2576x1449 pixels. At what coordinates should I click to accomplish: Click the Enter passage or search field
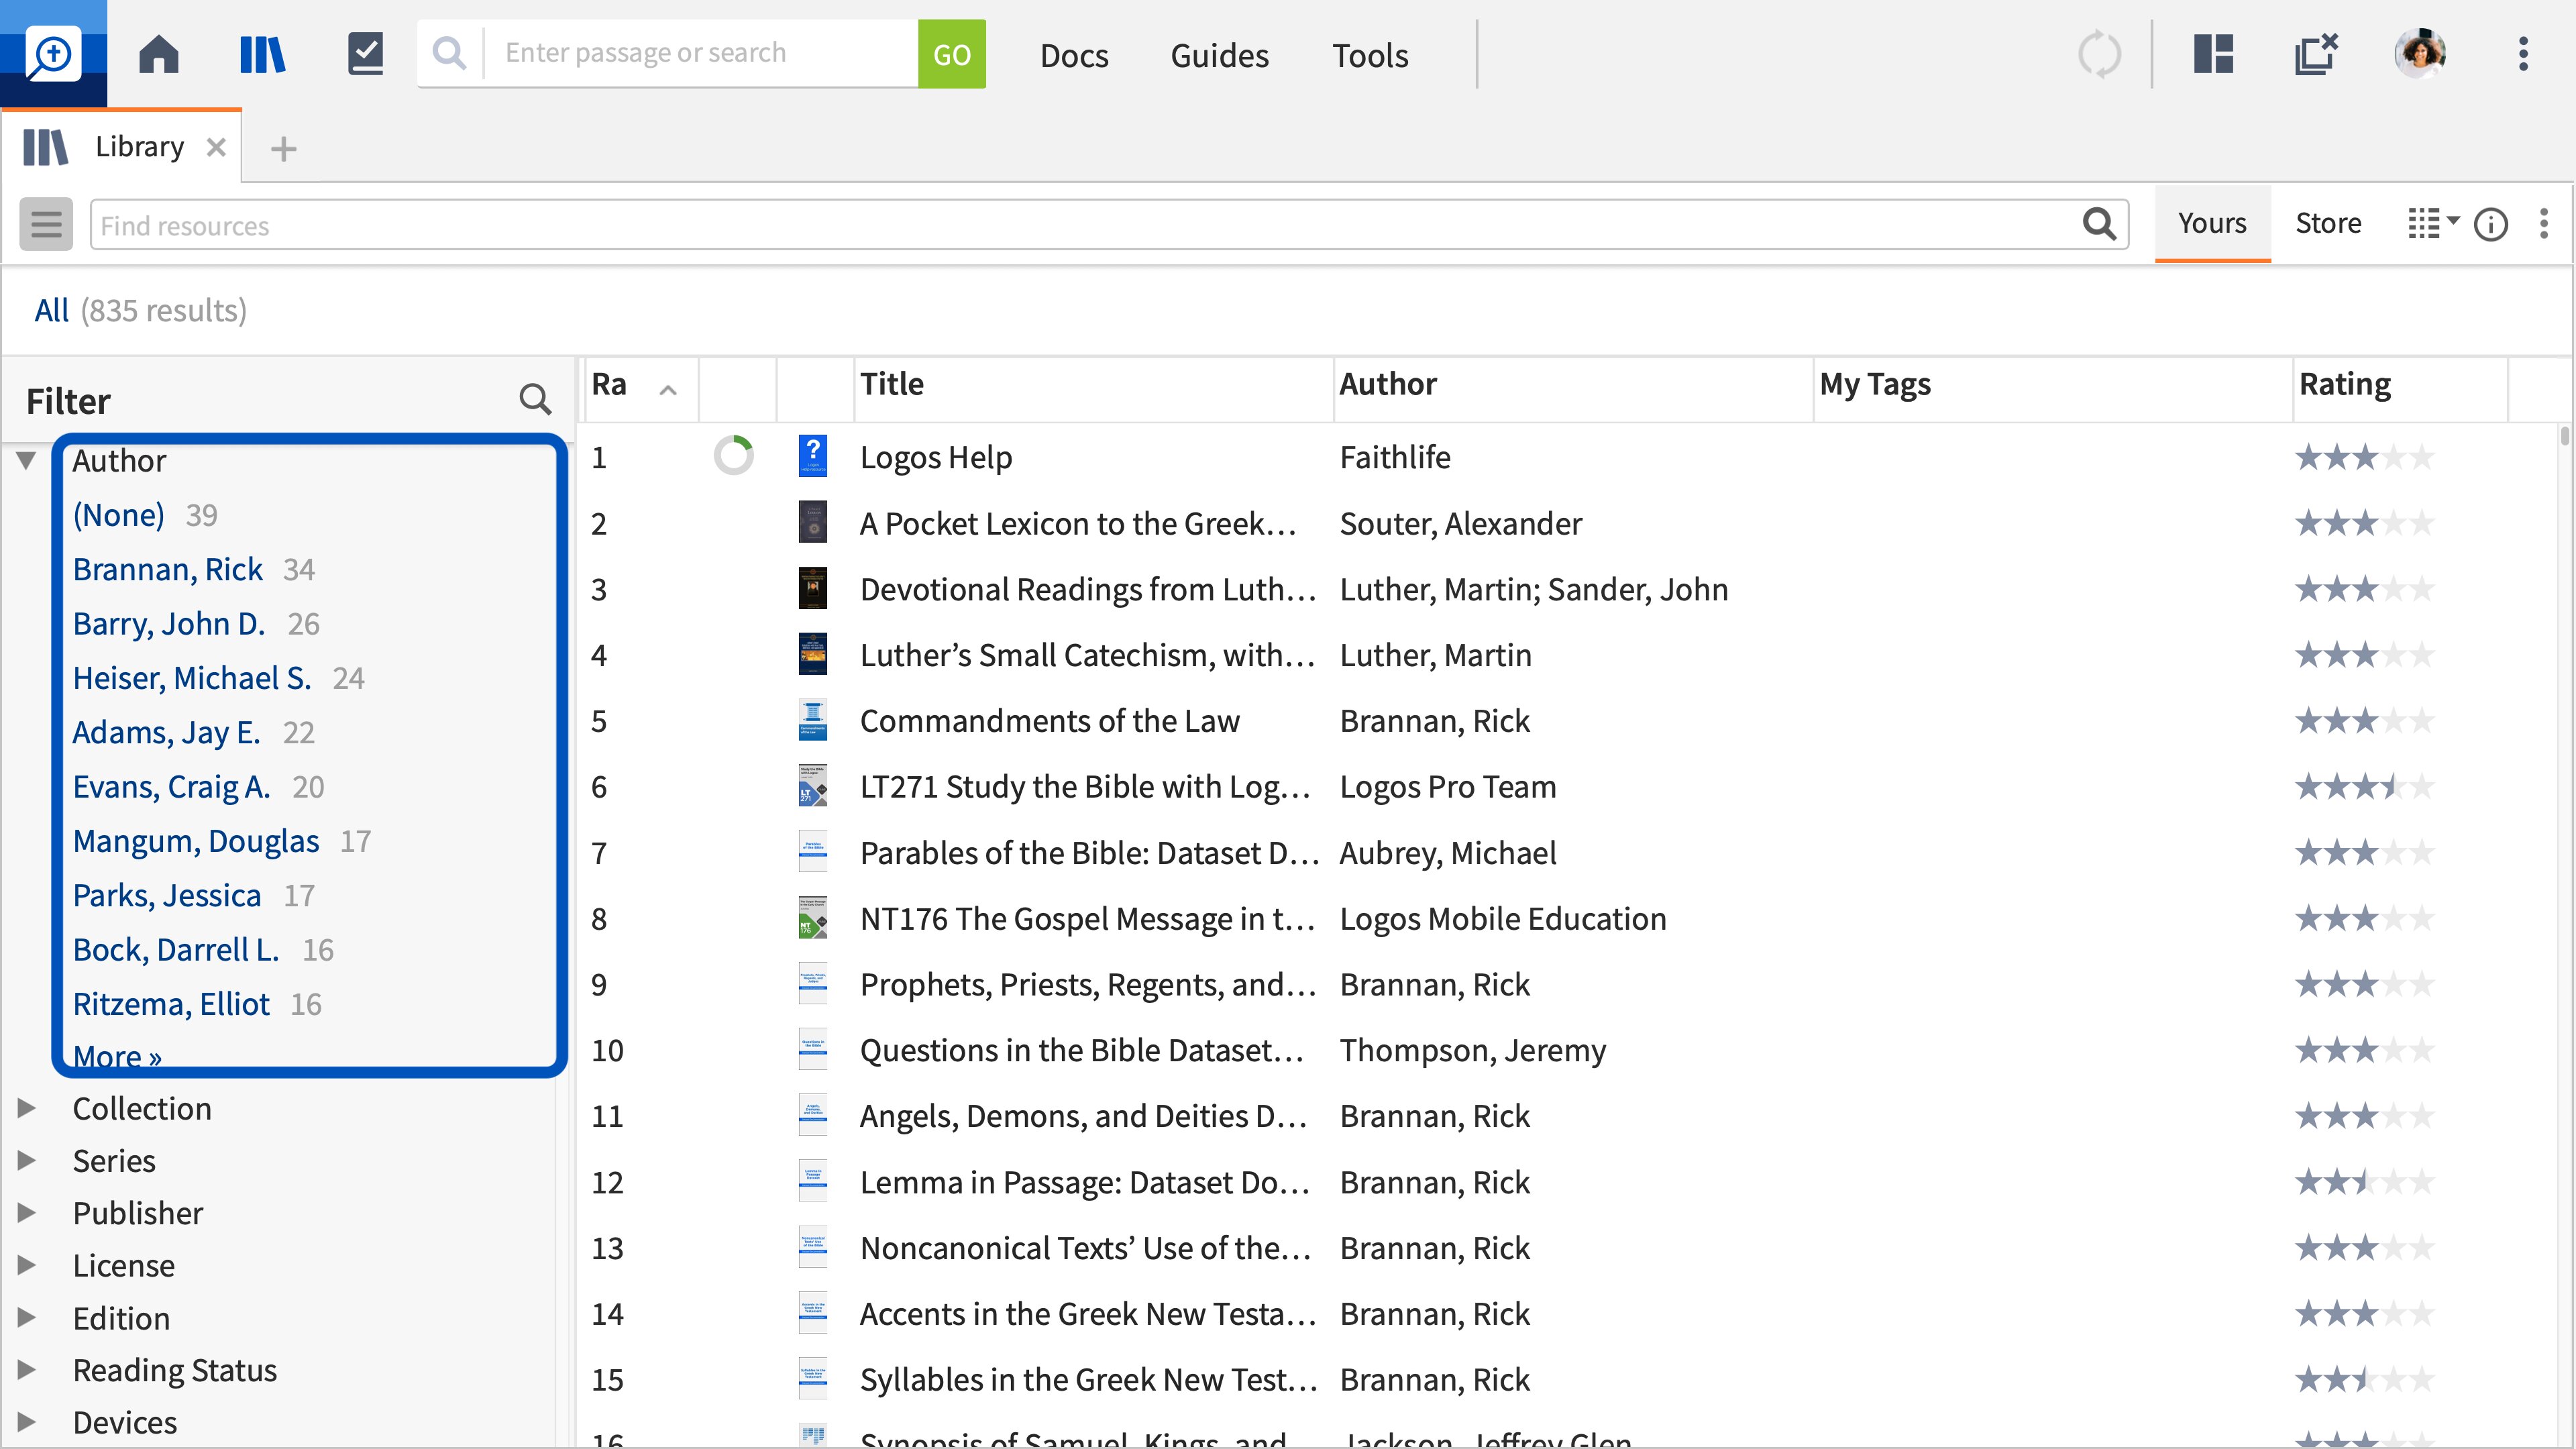pyautogui.click(x=700, y=53)
